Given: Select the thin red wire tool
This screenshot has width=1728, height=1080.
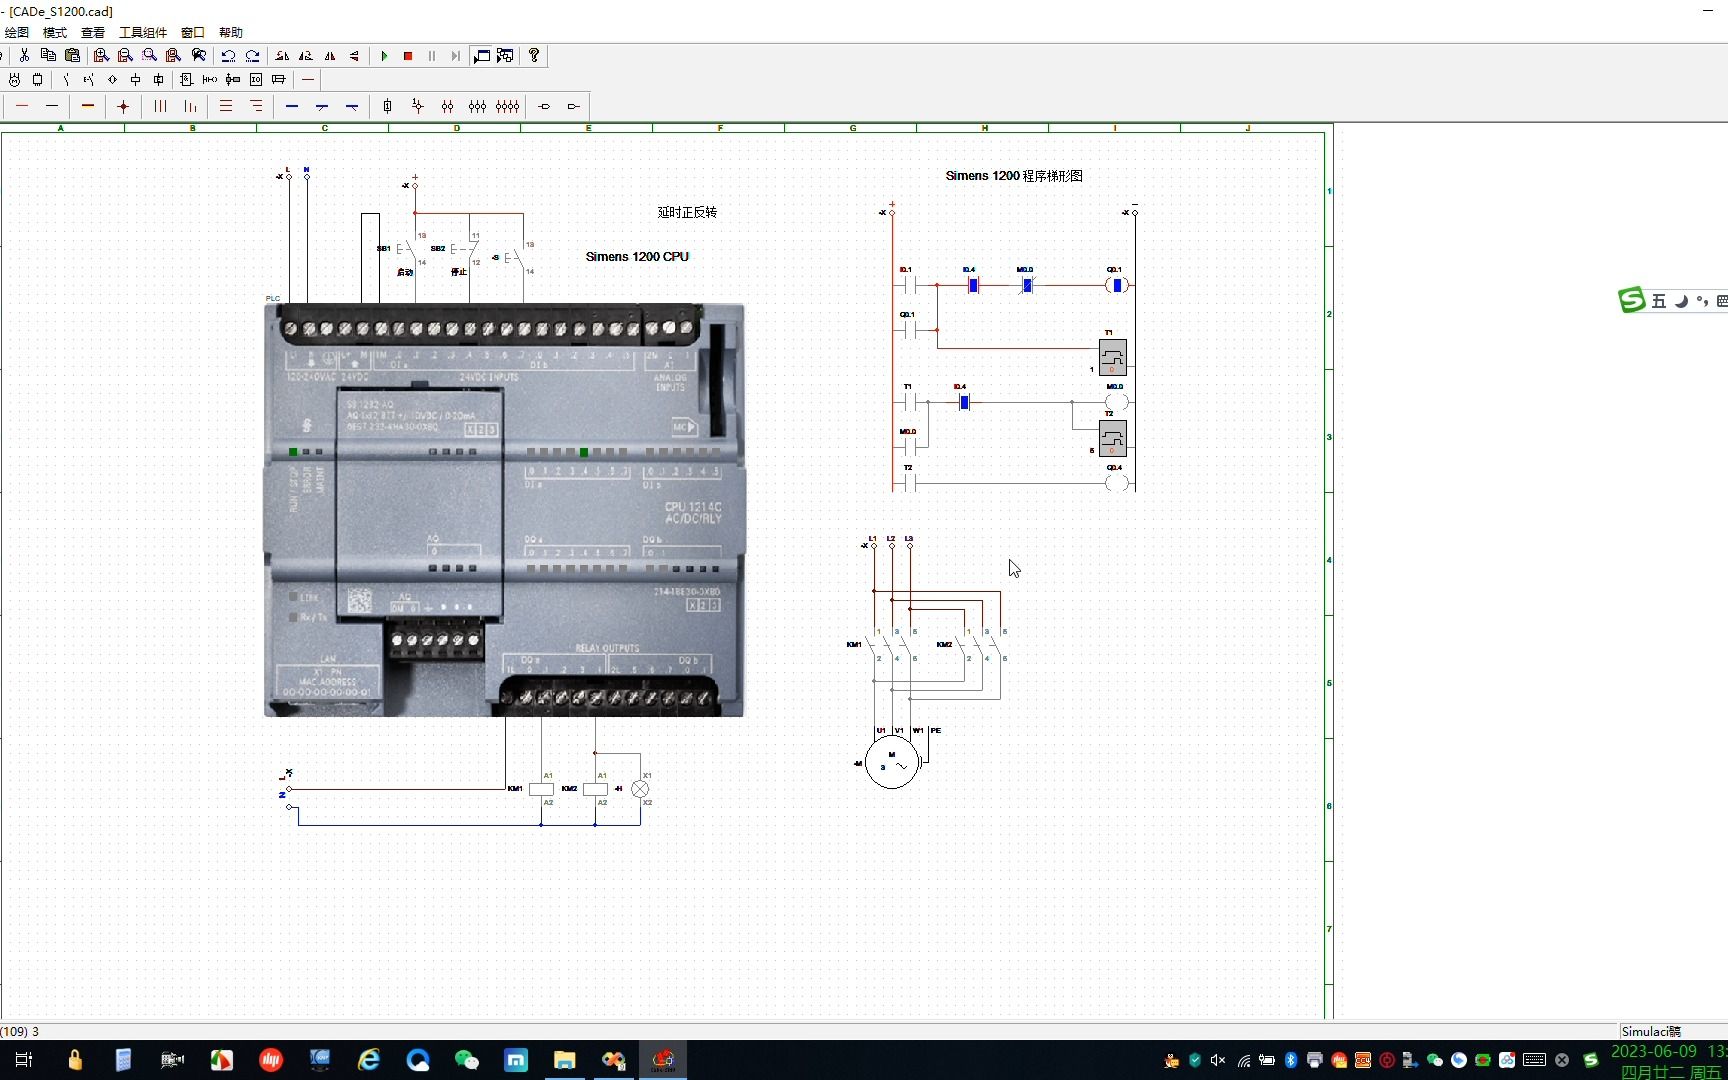Looking at the screenshot, I should pos(22,106).
